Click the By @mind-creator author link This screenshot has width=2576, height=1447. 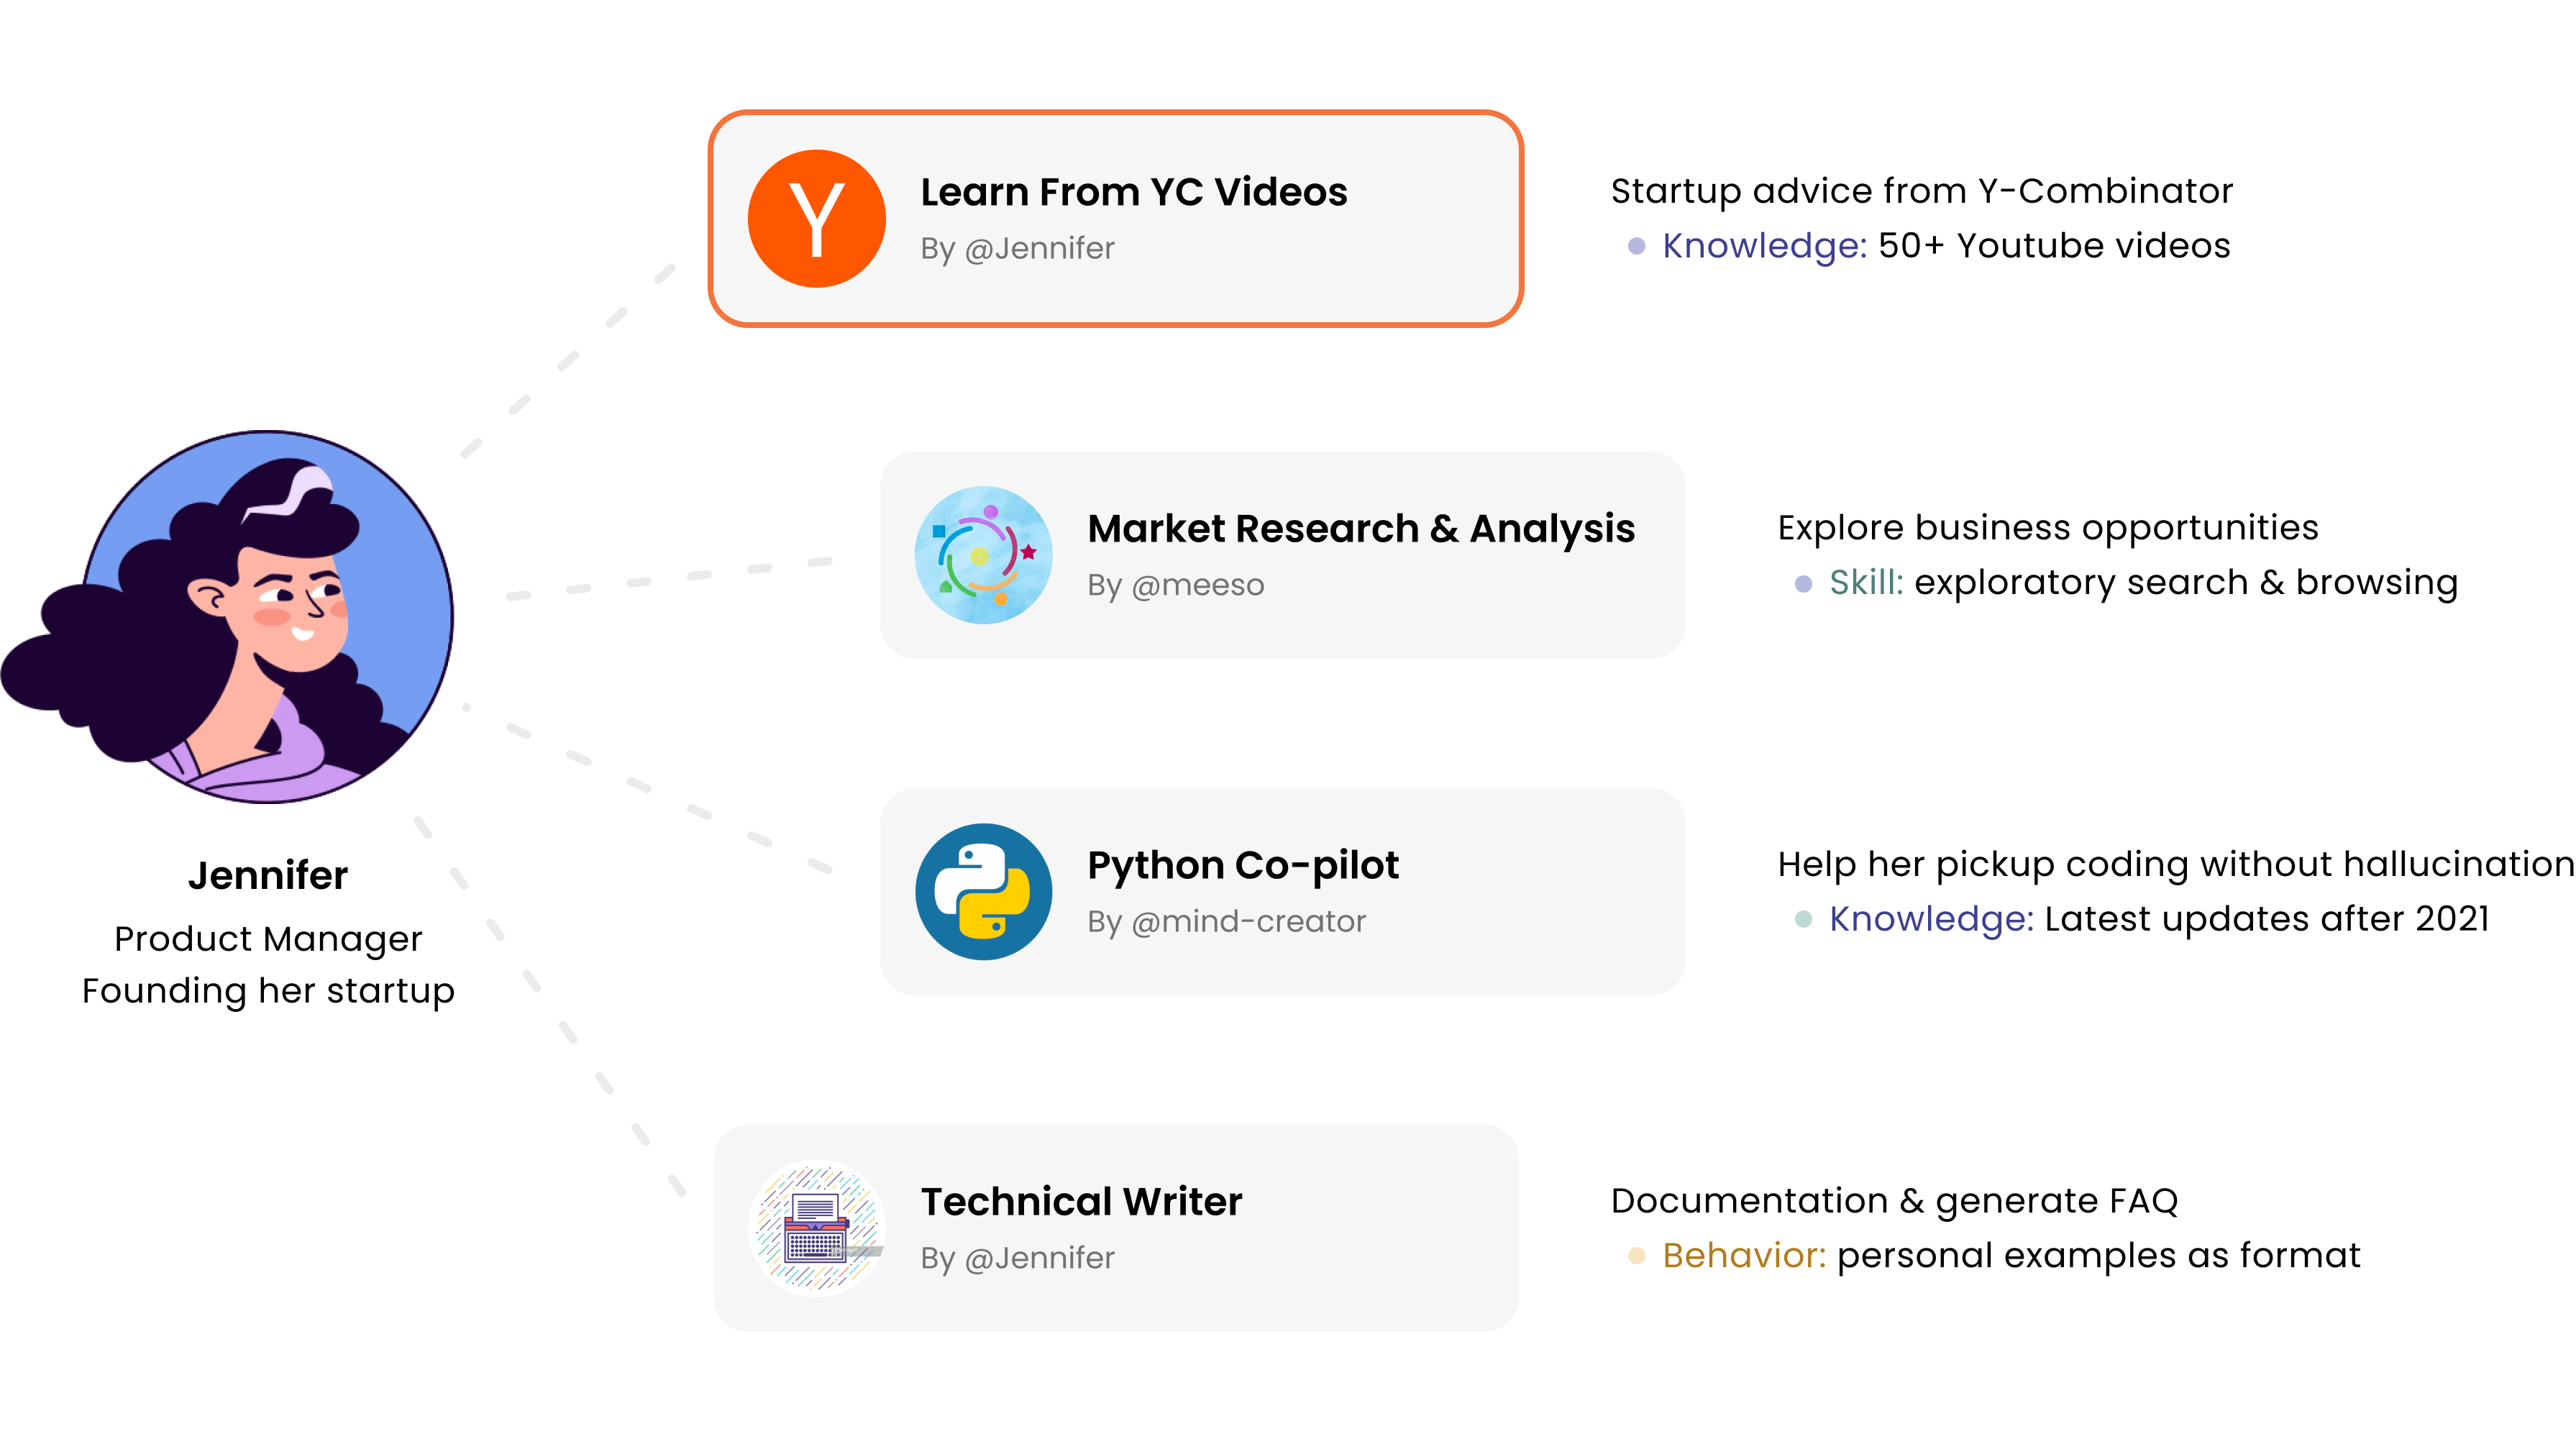pos(1226,921)
